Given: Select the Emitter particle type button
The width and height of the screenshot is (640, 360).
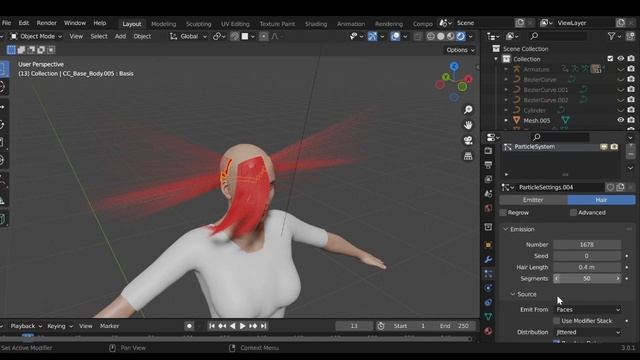Looking at the screenshot, I should tap(533, 200).
